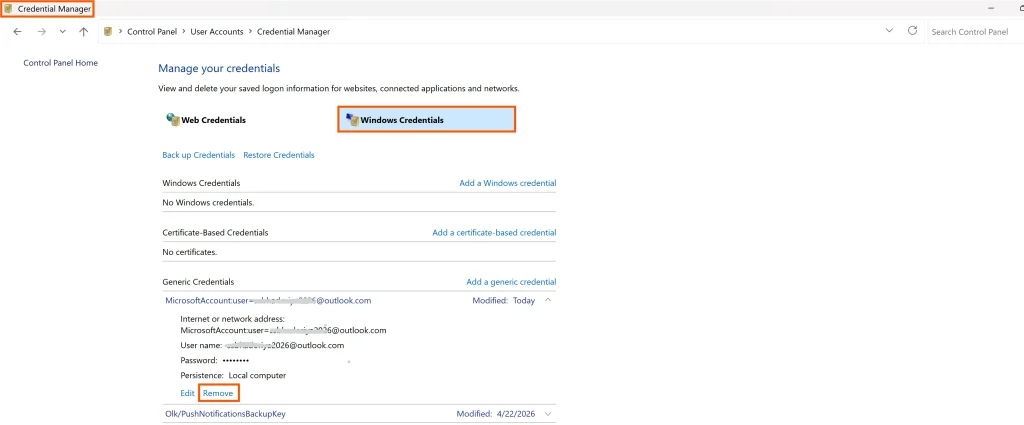Select Credential Manager in breadcrumb path

pos(293,31)
